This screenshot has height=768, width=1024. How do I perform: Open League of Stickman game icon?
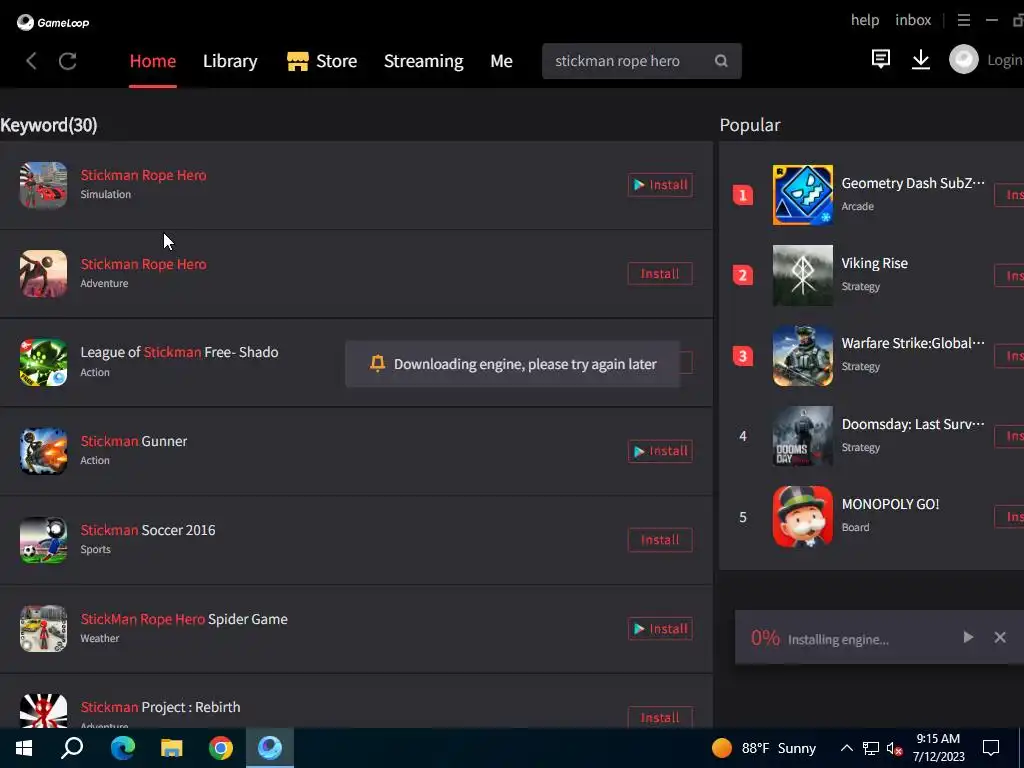pos(43,362)
